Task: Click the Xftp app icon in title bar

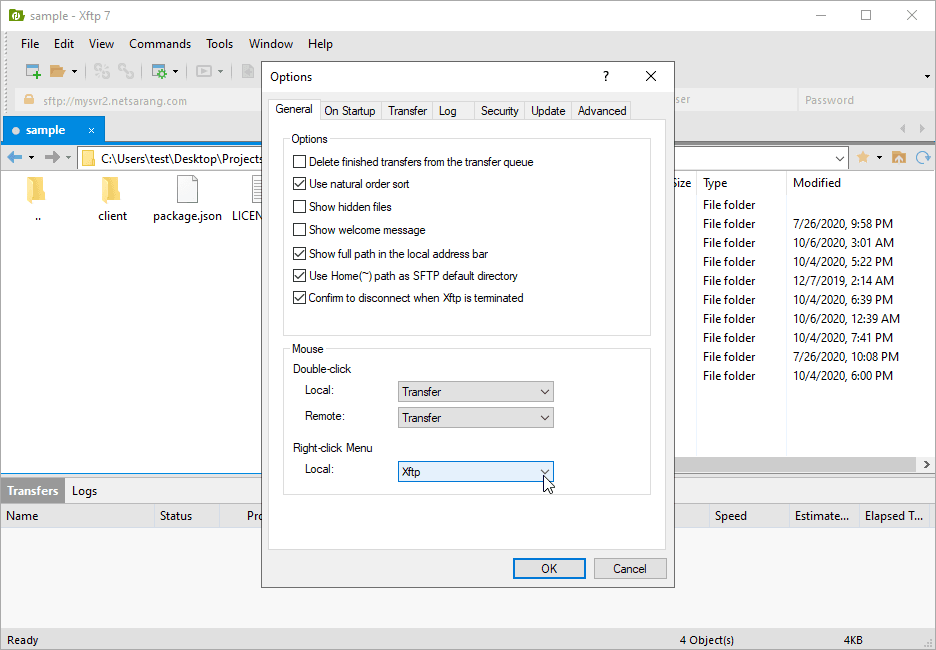Action: pos(16,16)
